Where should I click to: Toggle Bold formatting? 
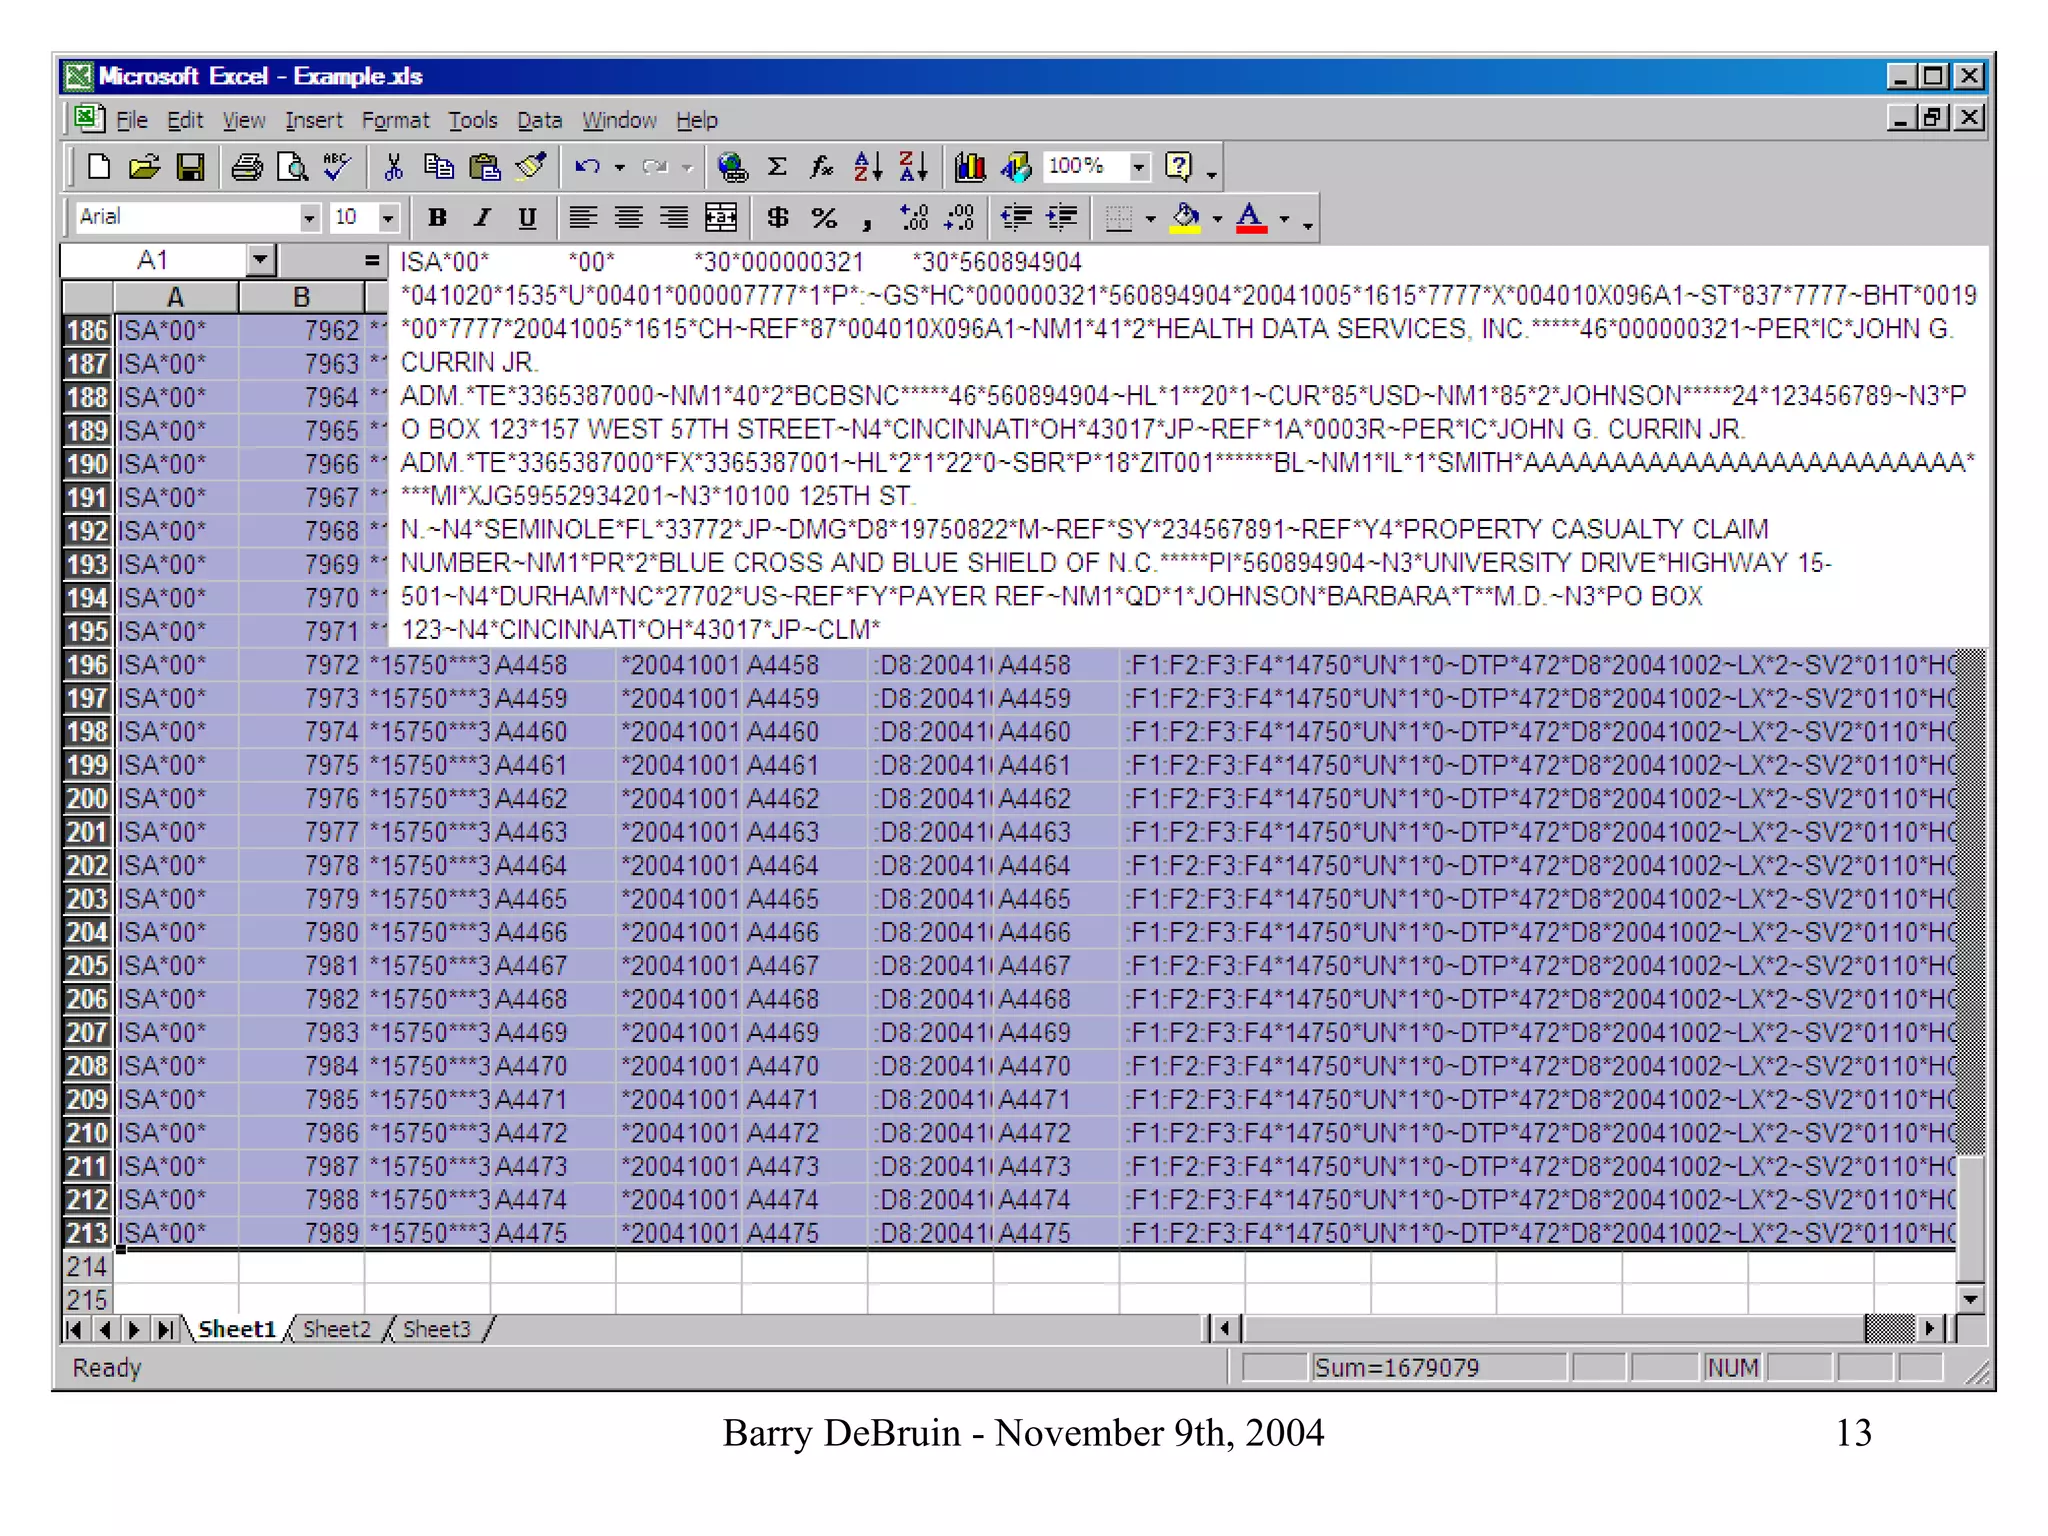[437, 218]
